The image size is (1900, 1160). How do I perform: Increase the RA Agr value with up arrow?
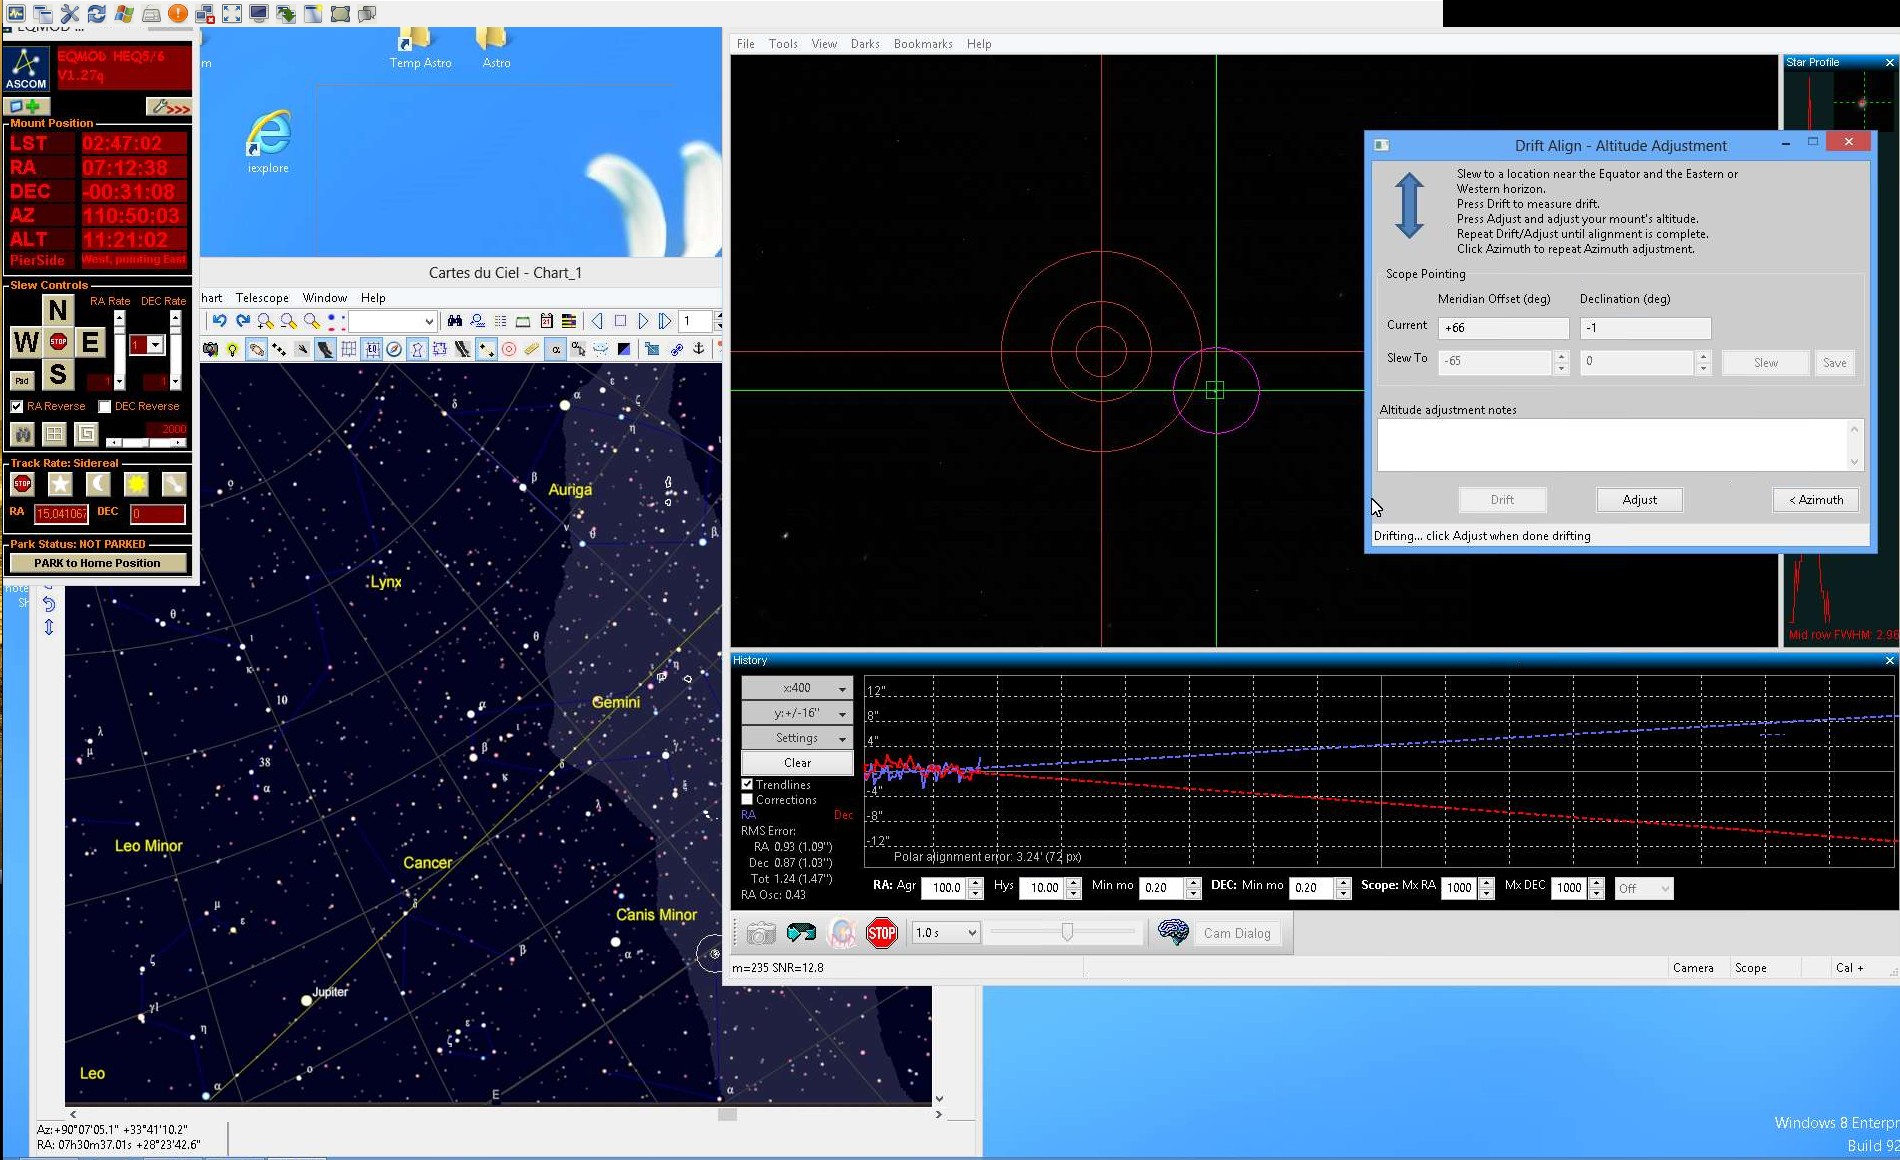(x=976, y=882)
